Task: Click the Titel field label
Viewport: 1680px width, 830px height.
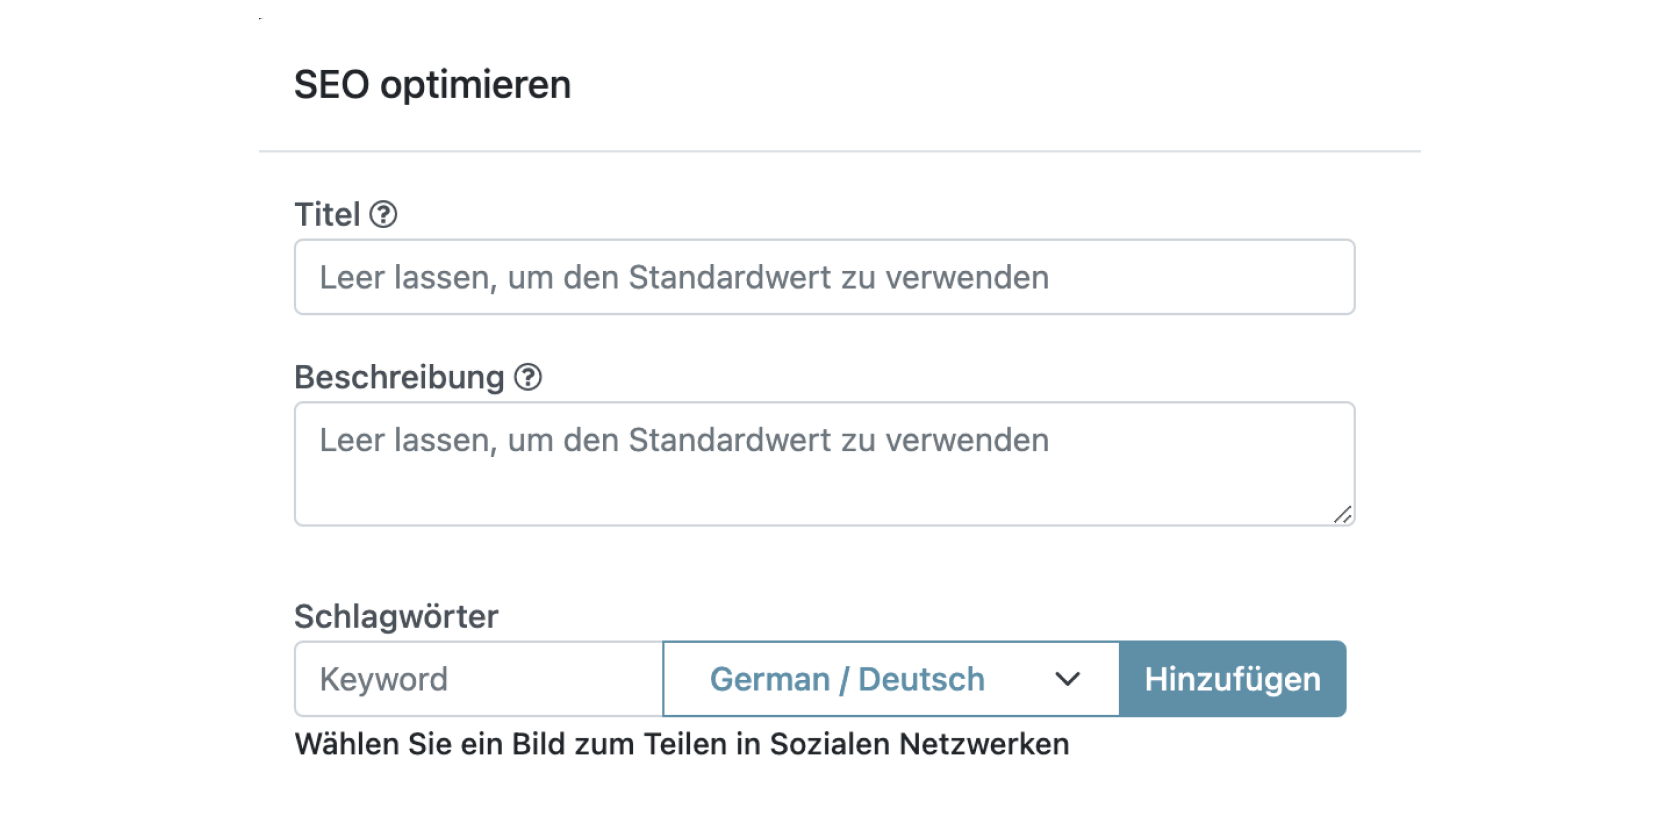Action: coord(327,215)
